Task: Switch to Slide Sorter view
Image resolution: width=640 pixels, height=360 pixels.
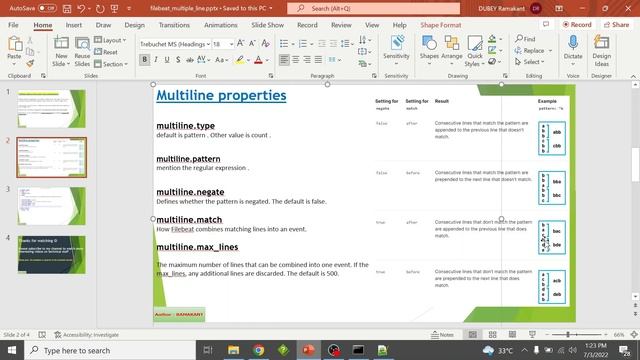Action: pyautogui.click(x=493, y=335)
